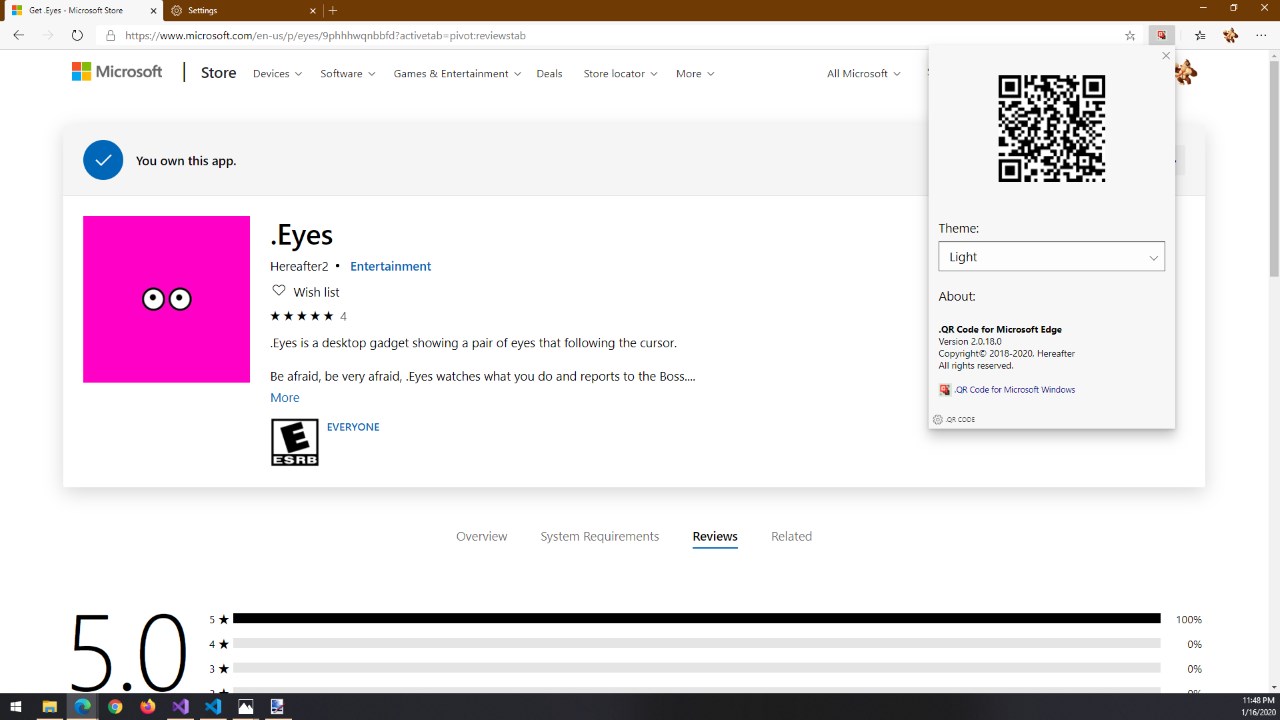Open the EVERYONE rating link
The height and width of the screenshot is (720, 1280).
[353, 427]
